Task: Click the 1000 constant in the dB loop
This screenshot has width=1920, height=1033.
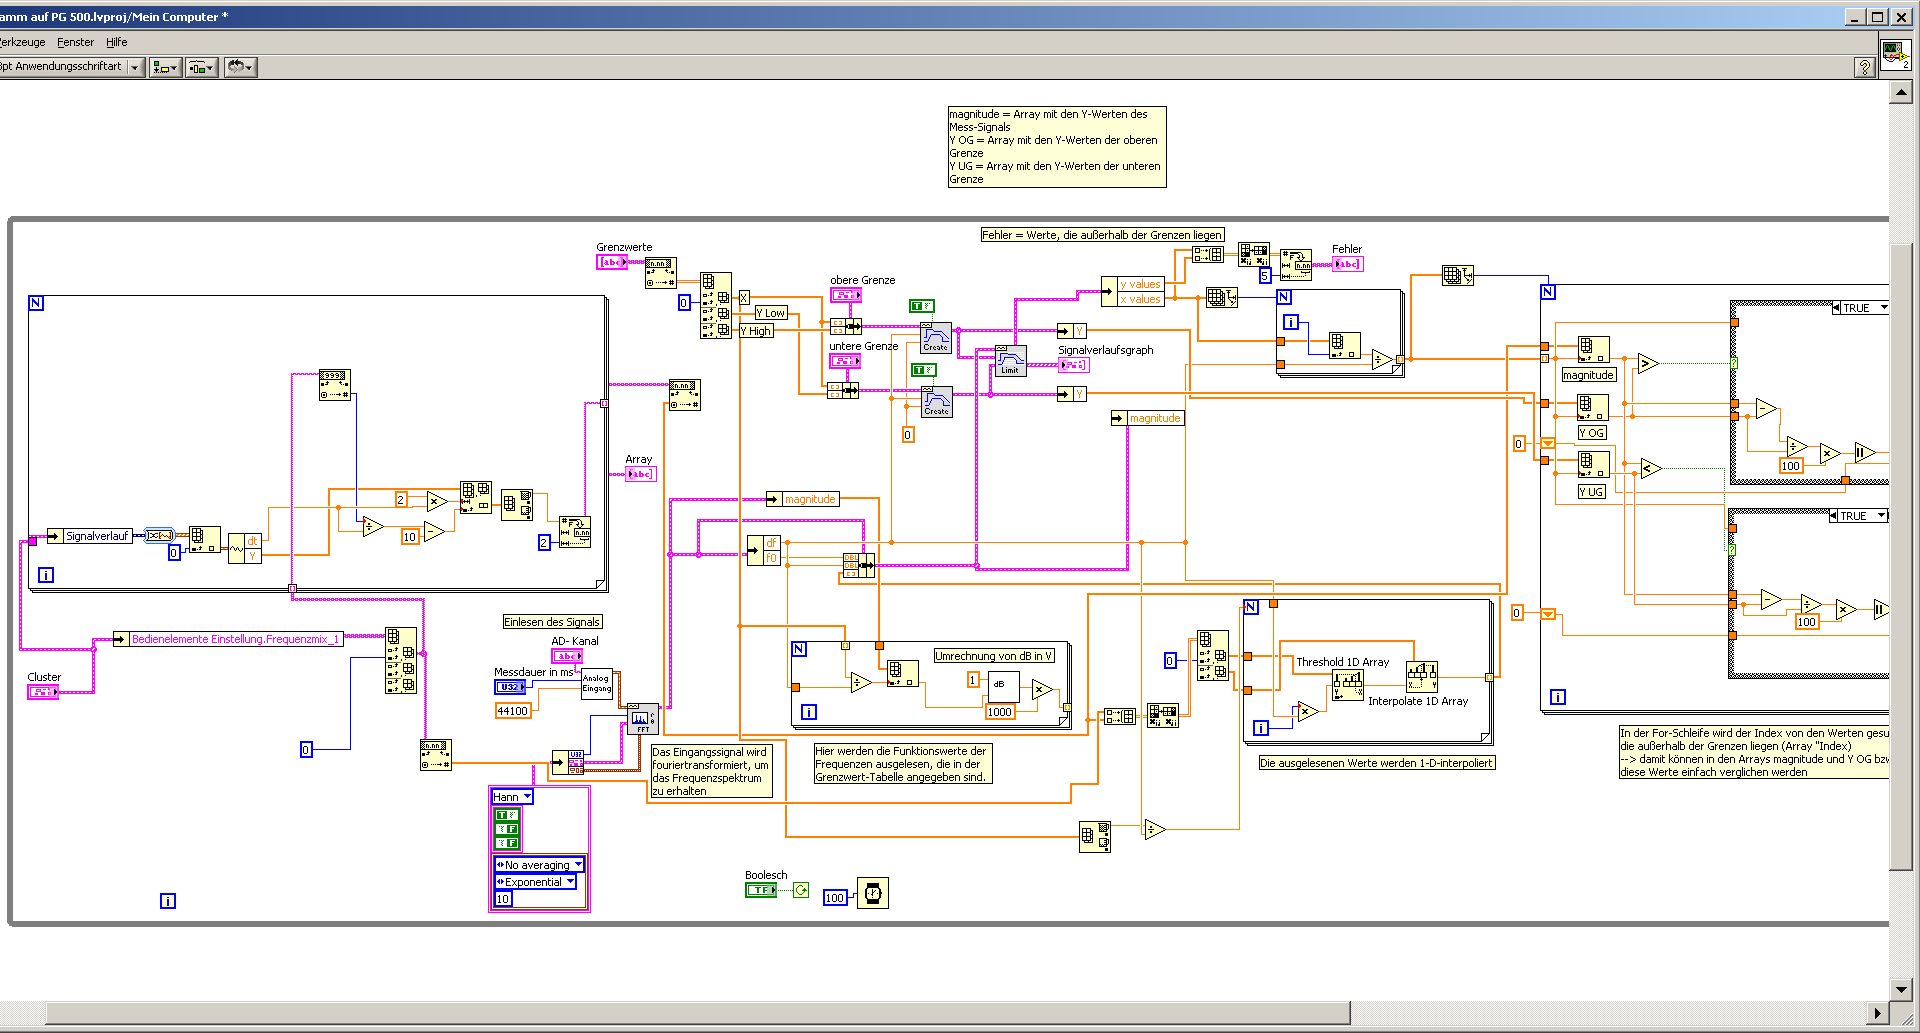Action: point(1000,712)
